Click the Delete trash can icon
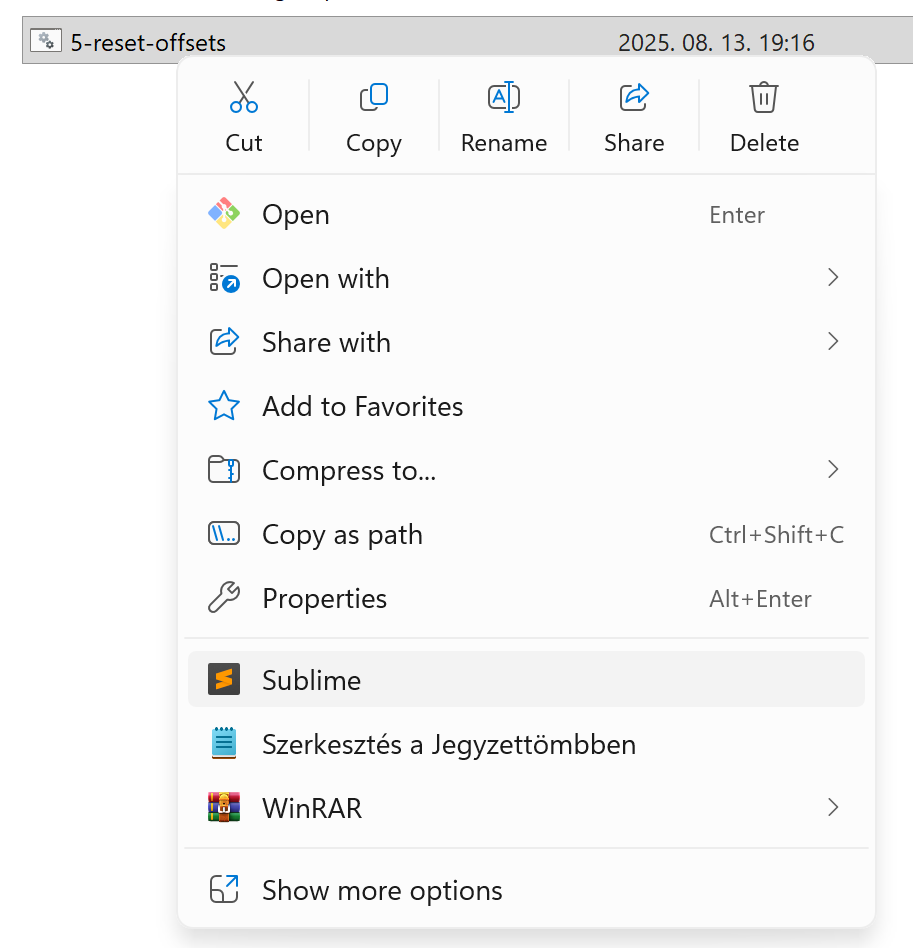The height and width of the screenshot is (948, 913). click(x=764, y=98)
